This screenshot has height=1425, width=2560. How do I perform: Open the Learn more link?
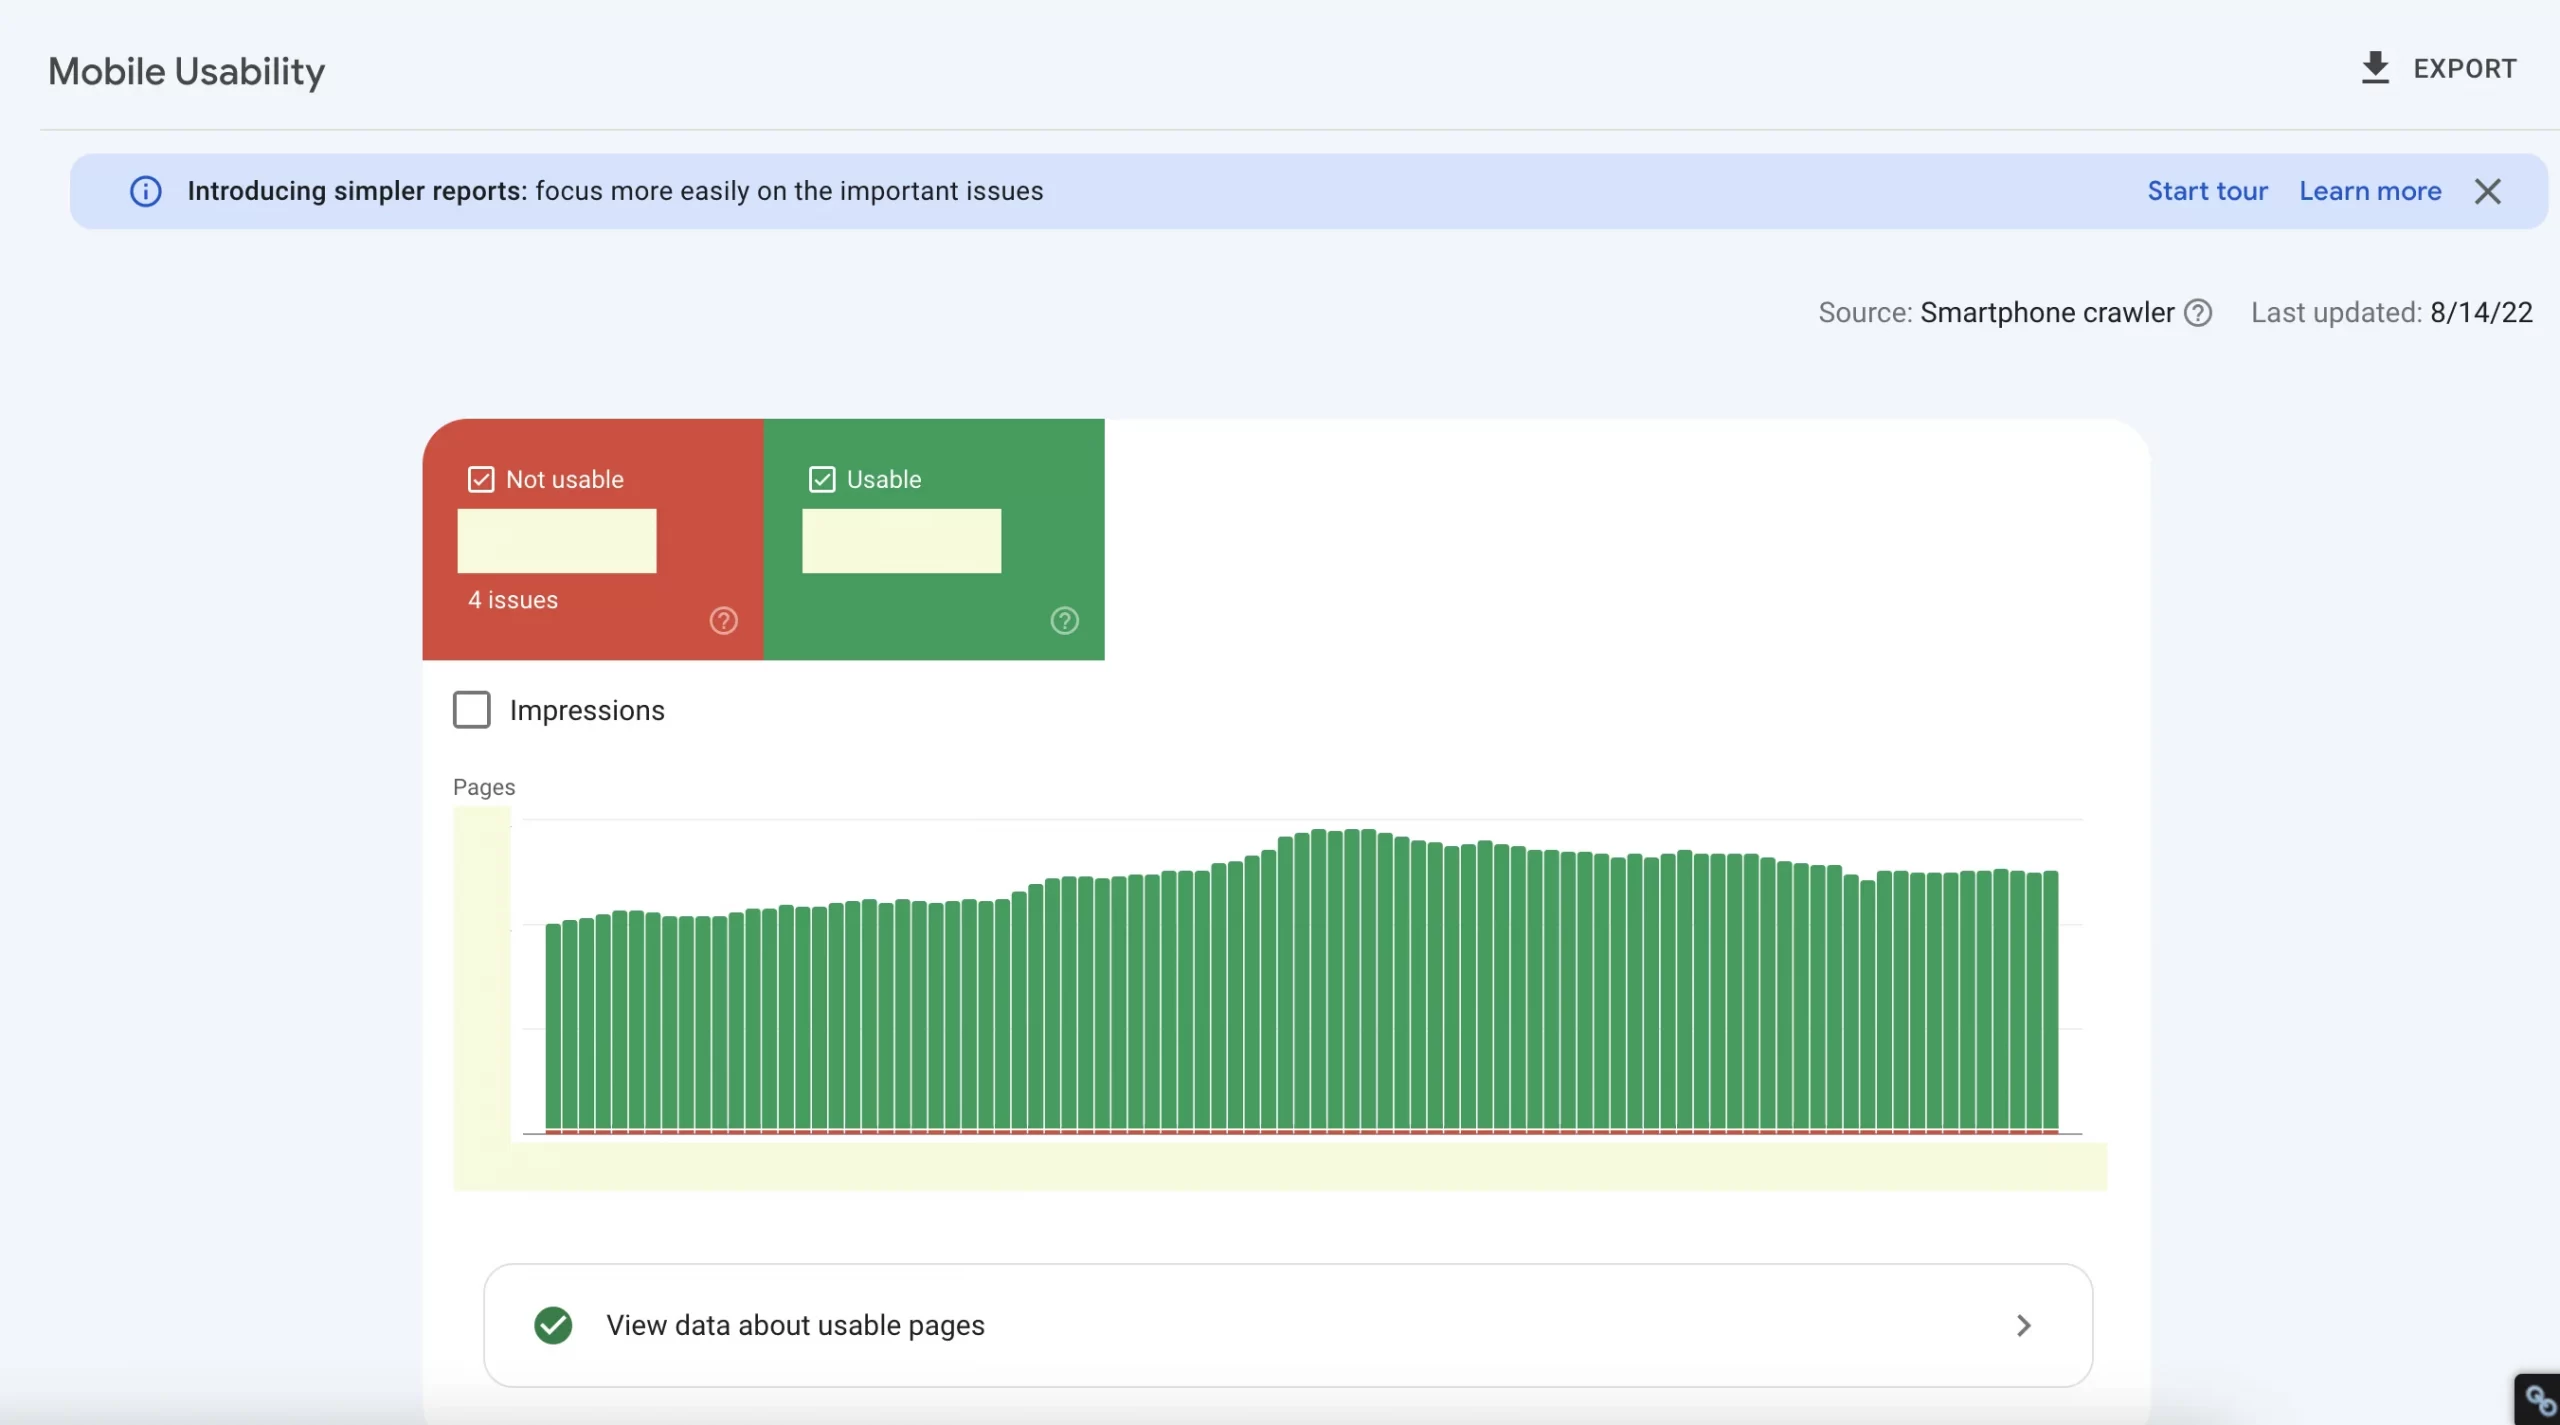(2370, 191)
